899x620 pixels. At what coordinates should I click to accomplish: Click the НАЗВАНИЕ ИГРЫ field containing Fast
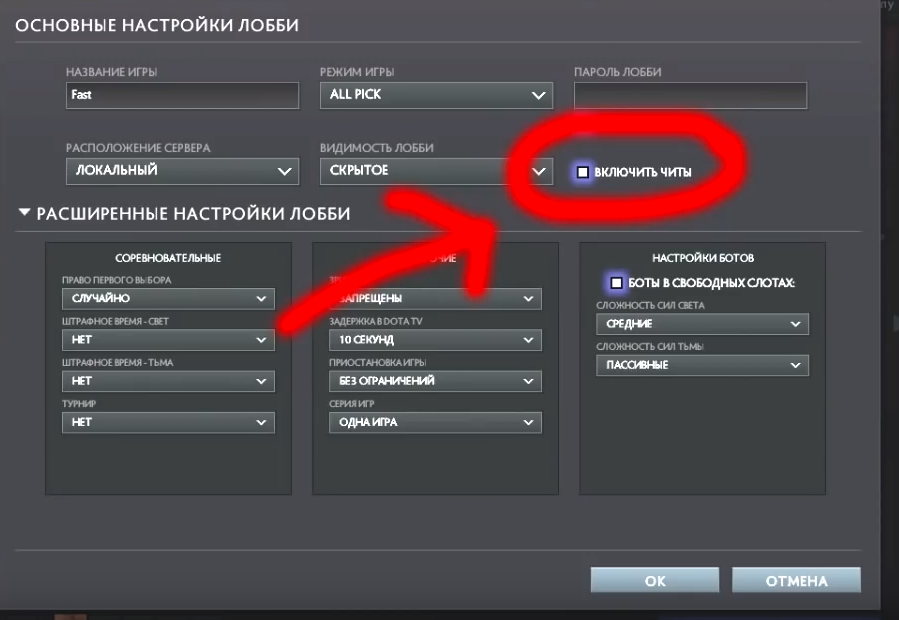coord(182,95)
